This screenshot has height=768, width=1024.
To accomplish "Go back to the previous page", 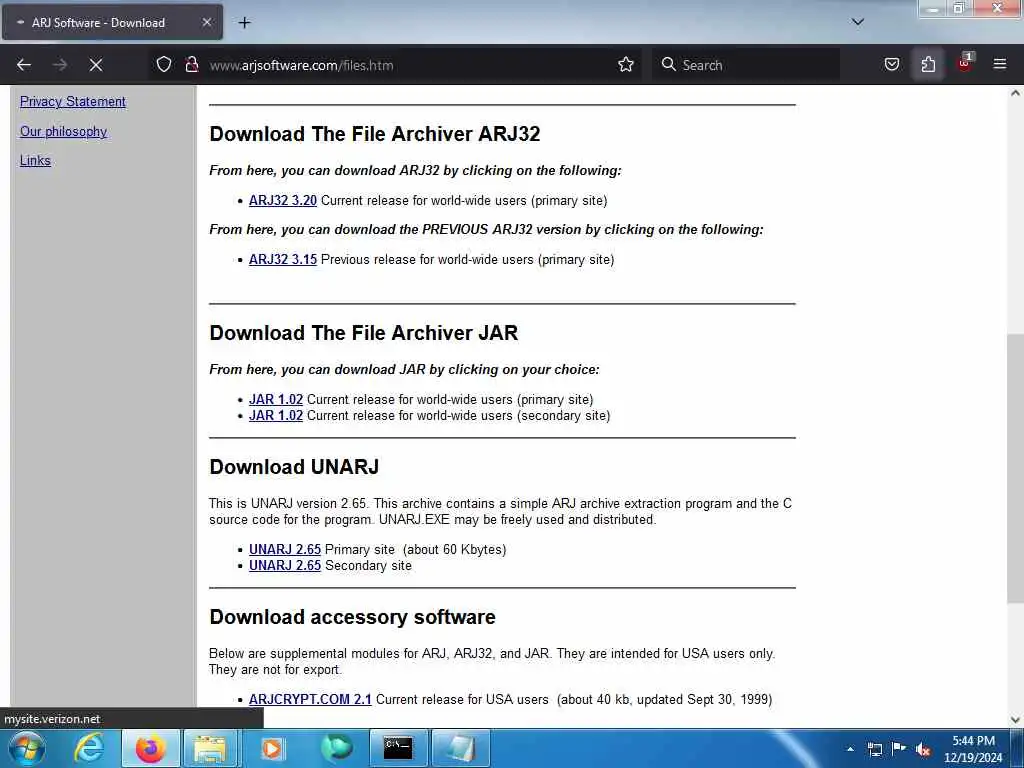I will coord(24,65).
